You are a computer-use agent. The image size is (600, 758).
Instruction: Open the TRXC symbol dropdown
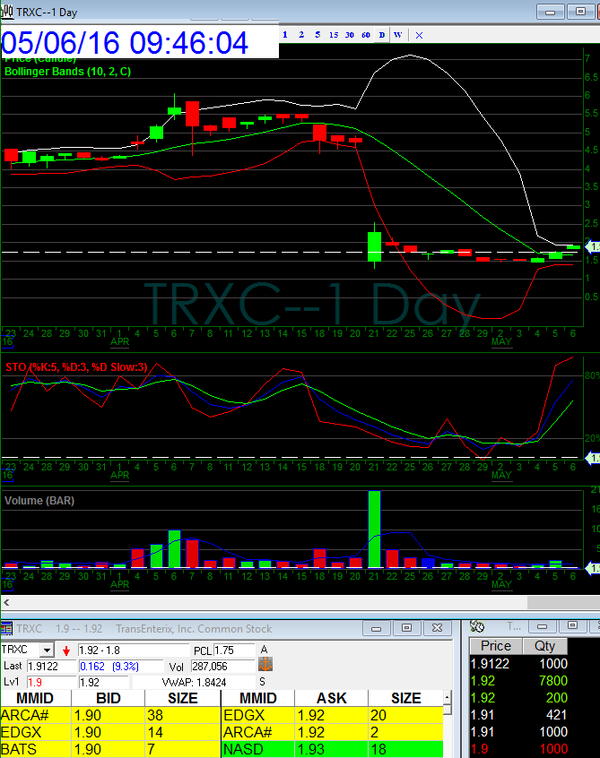coord(46,649)
